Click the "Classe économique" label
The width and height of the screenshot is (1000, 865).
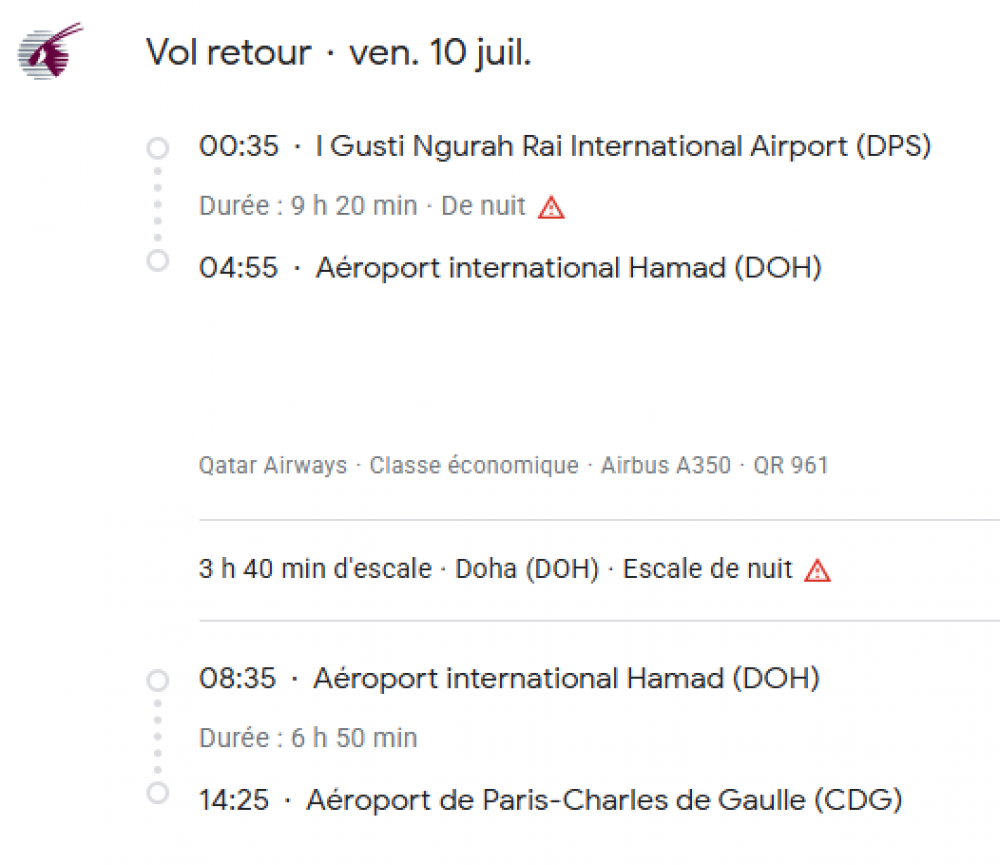pyautogui.click(x=474, y=466)
